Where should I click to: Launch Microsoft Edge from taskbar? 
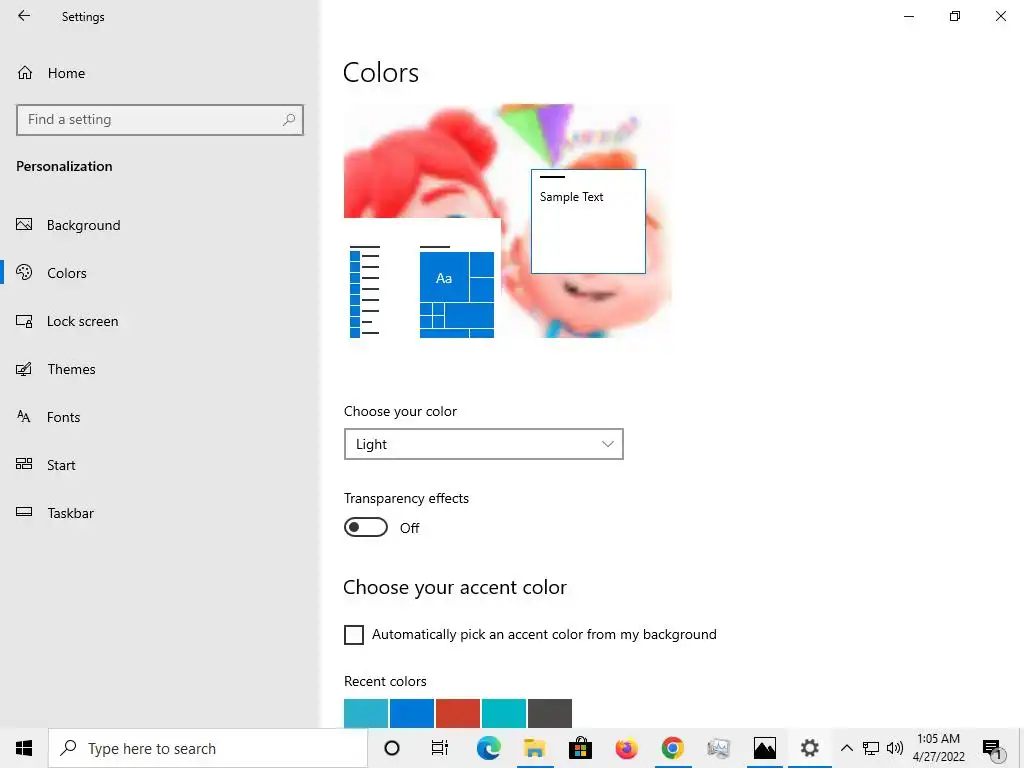coord(488,748)
